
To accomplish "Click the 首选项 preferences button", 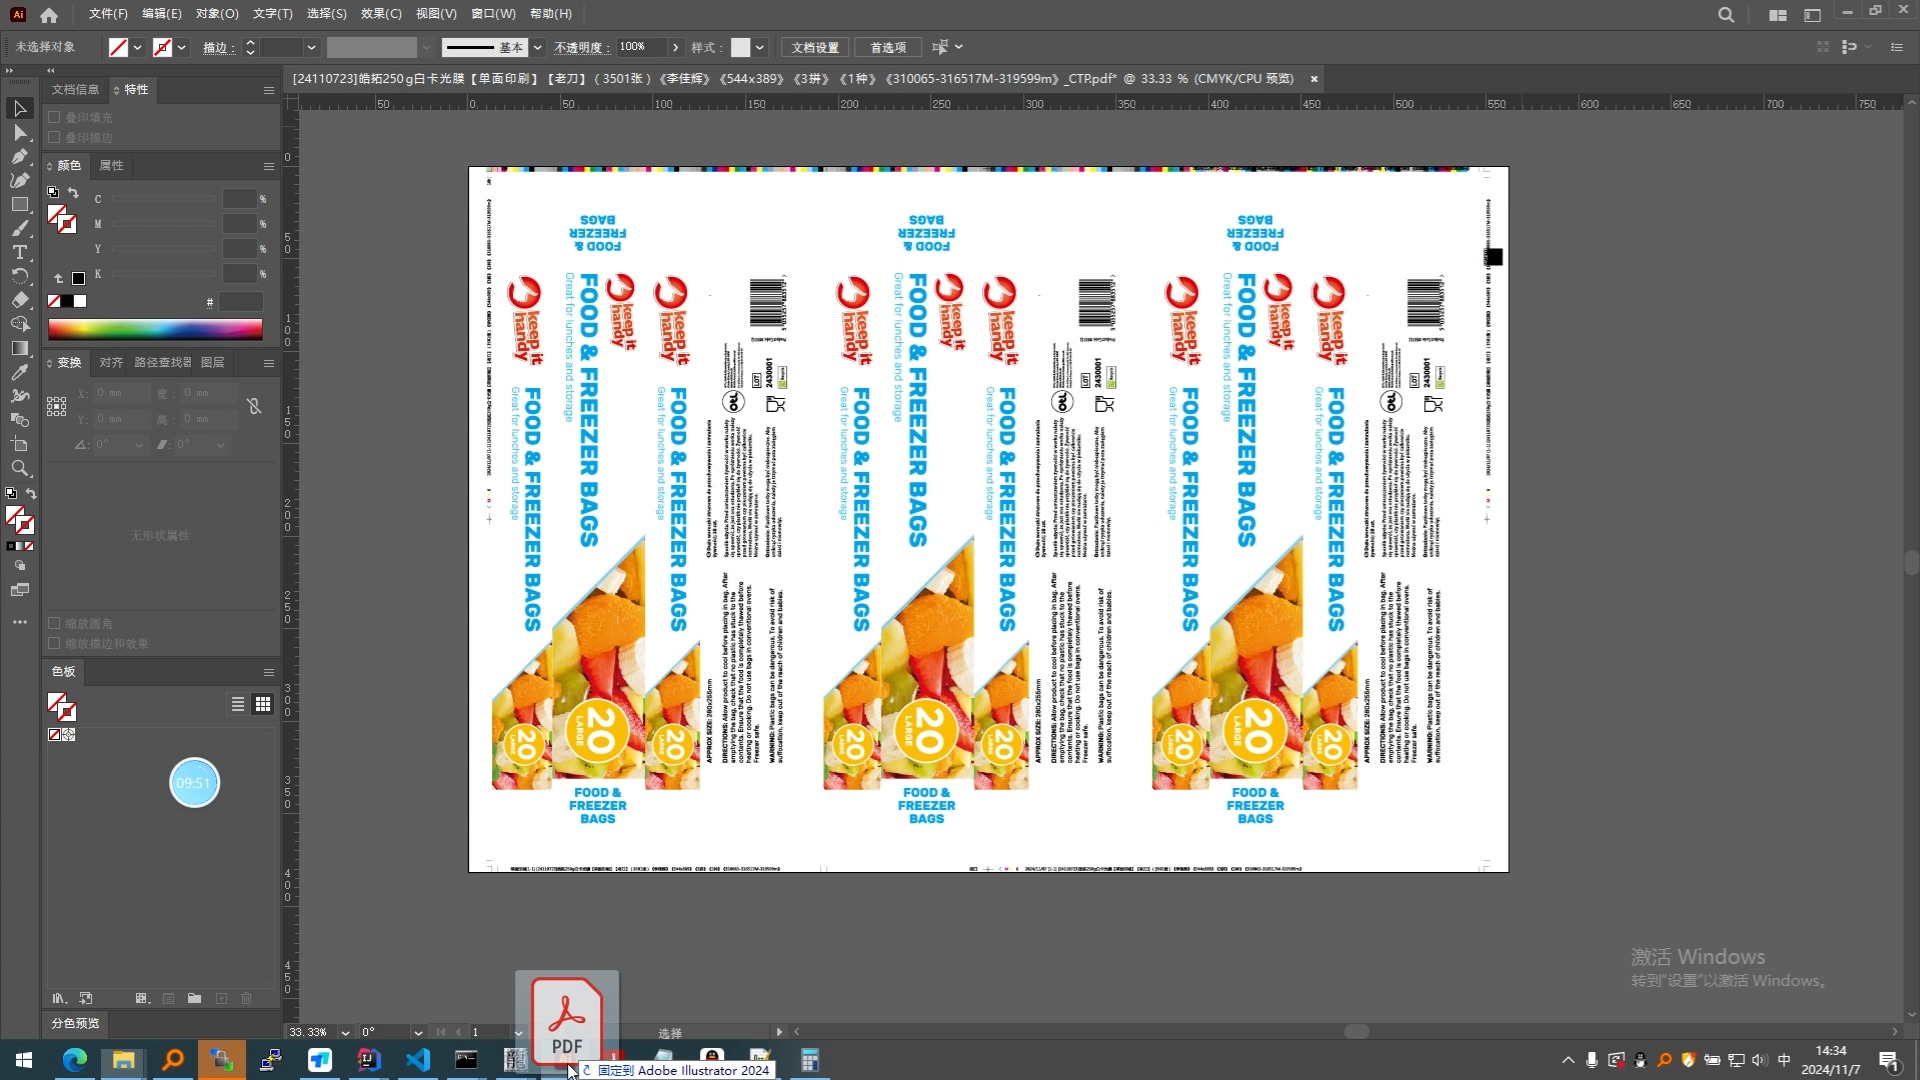I will [x=888, y=47].
